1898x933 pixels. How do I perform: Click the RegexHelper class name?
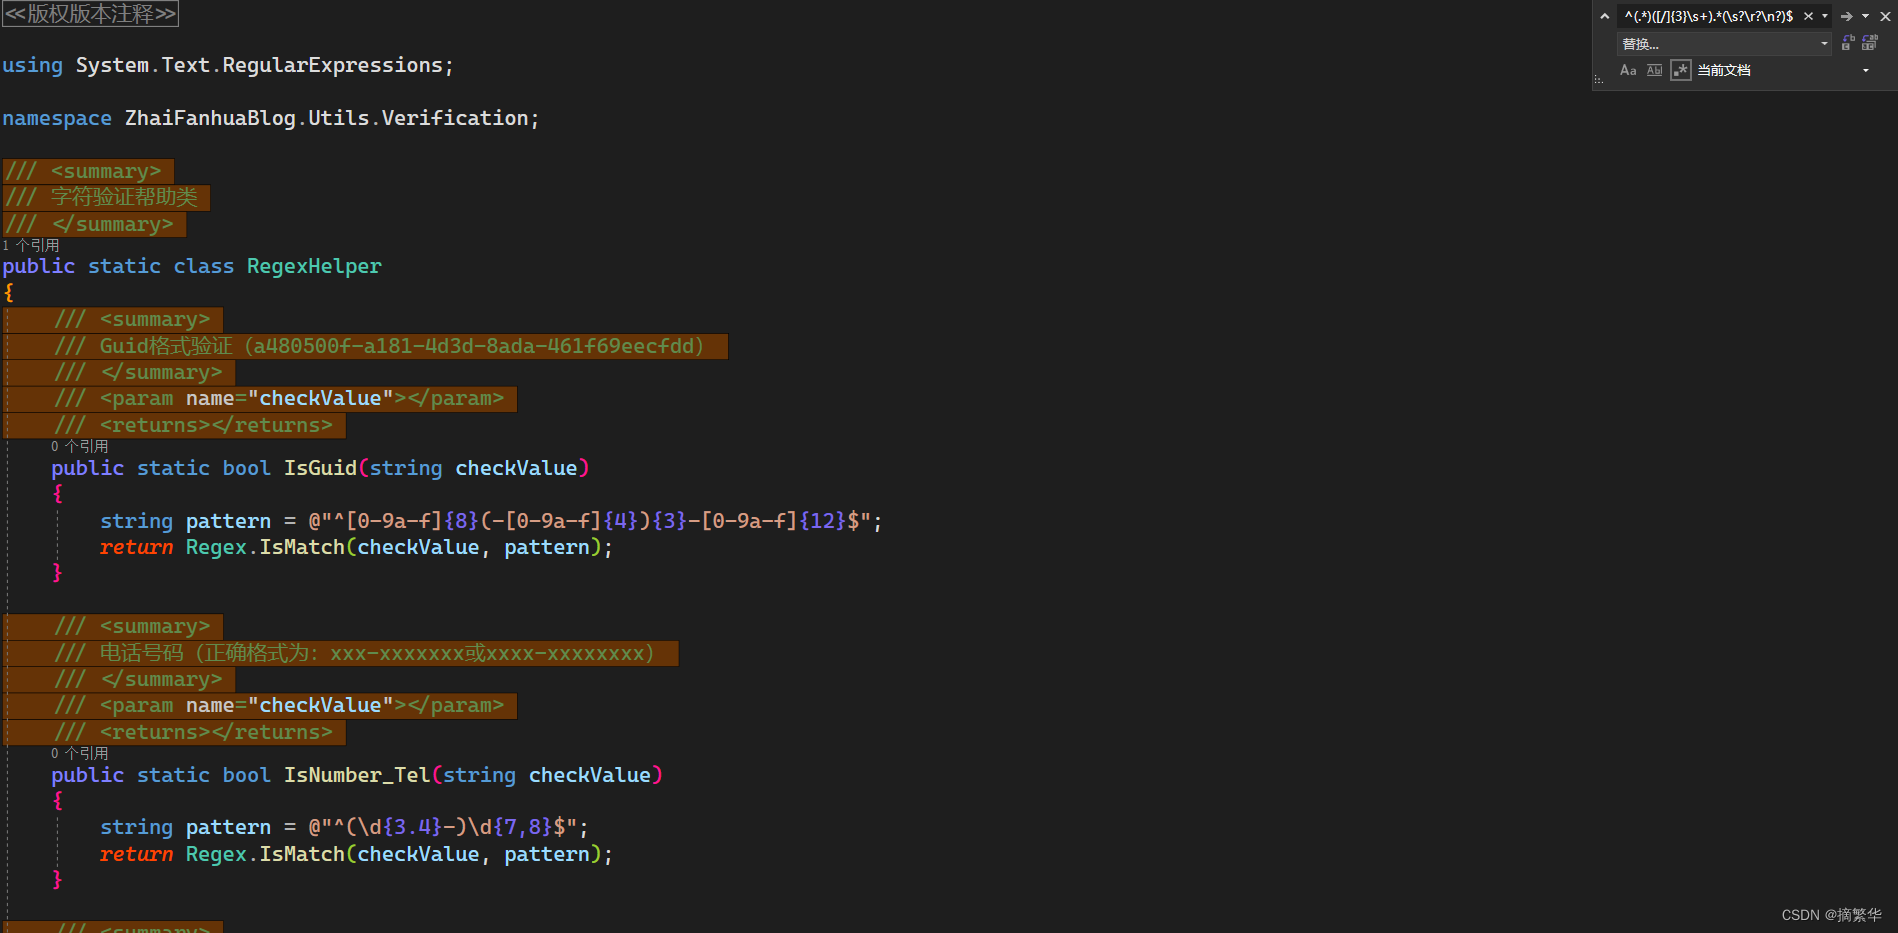pyautogui.click(x=314, y=266)
